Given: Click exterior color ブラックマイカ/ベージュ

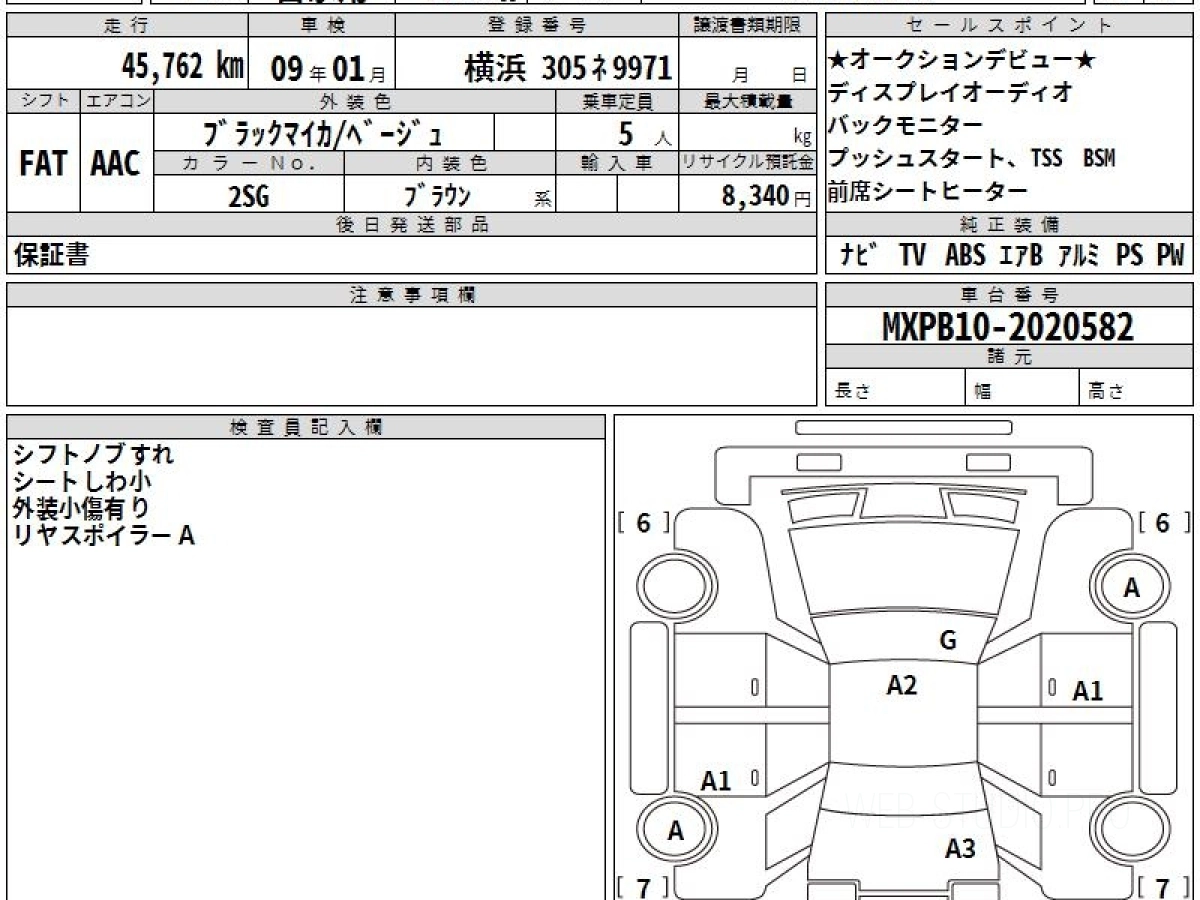Looking at the screenshot, I should click(x=321, y=133).
